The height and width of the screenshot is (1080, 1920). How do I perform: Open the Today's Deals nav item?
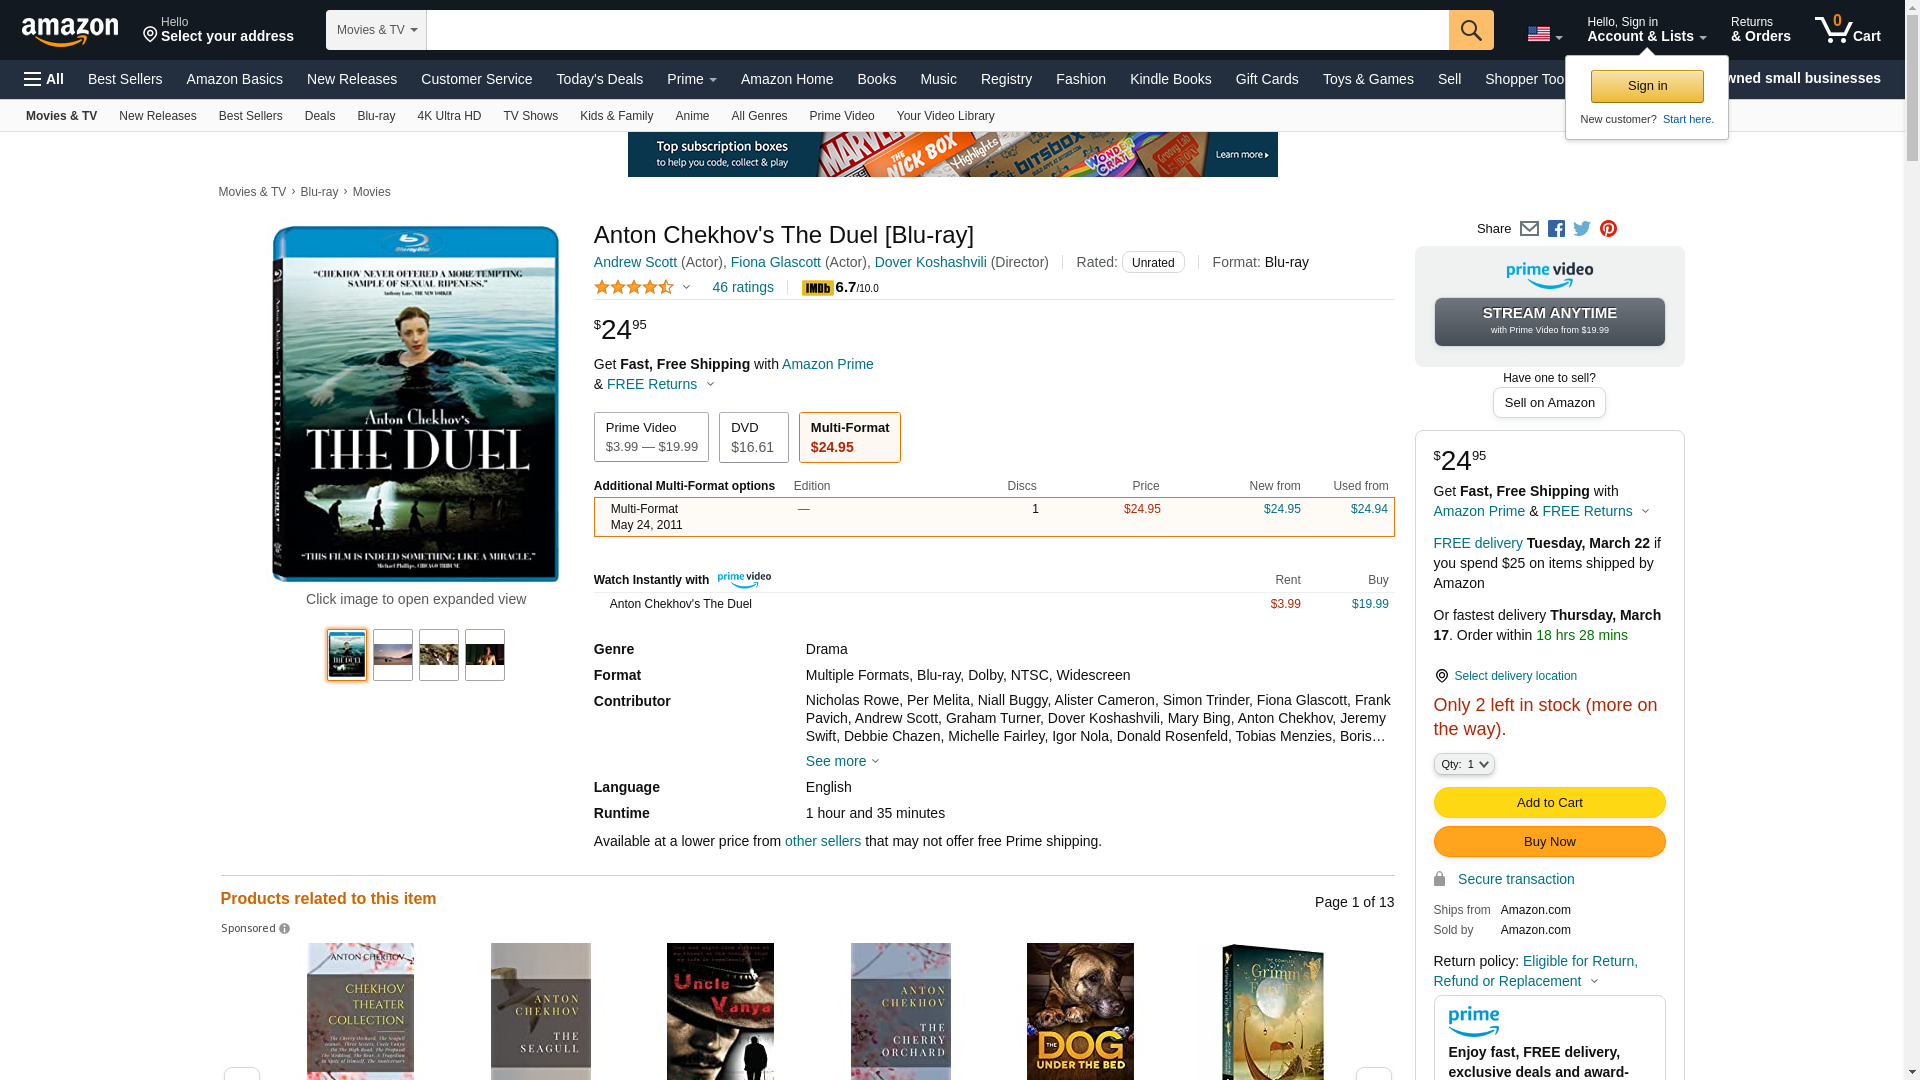[599, 79]
